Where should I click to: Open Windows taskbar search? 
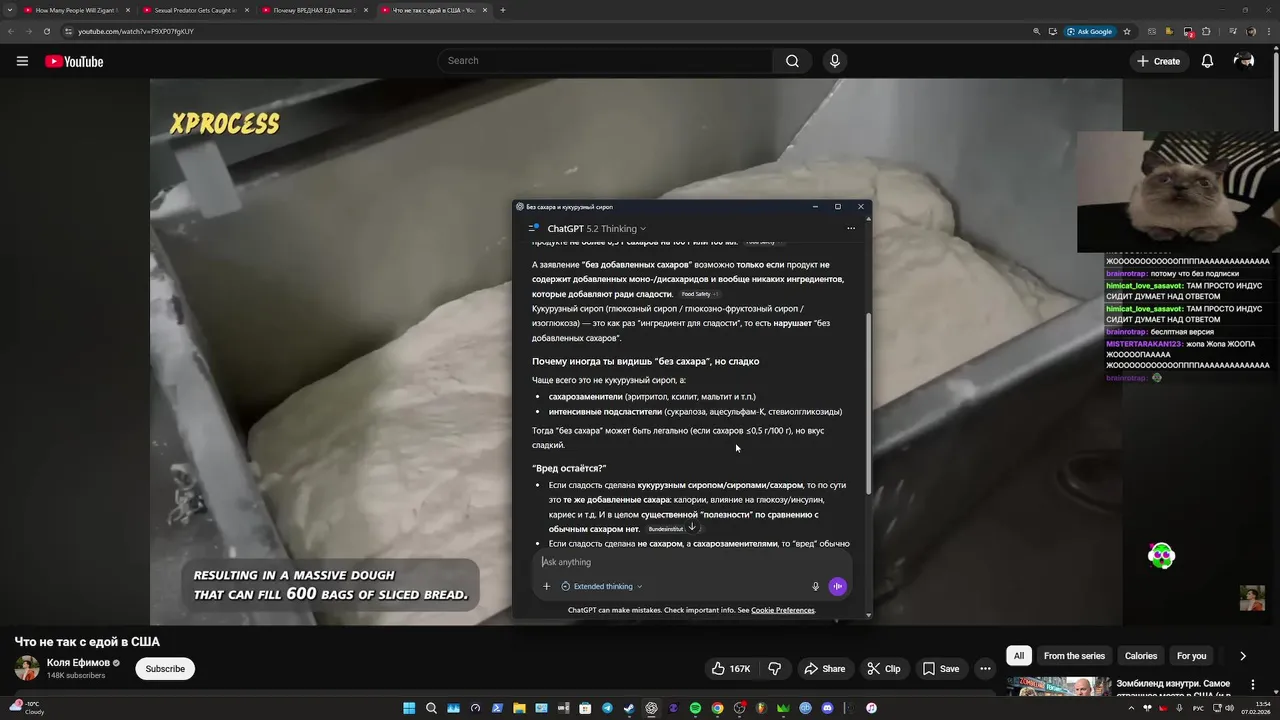point(431,708)
